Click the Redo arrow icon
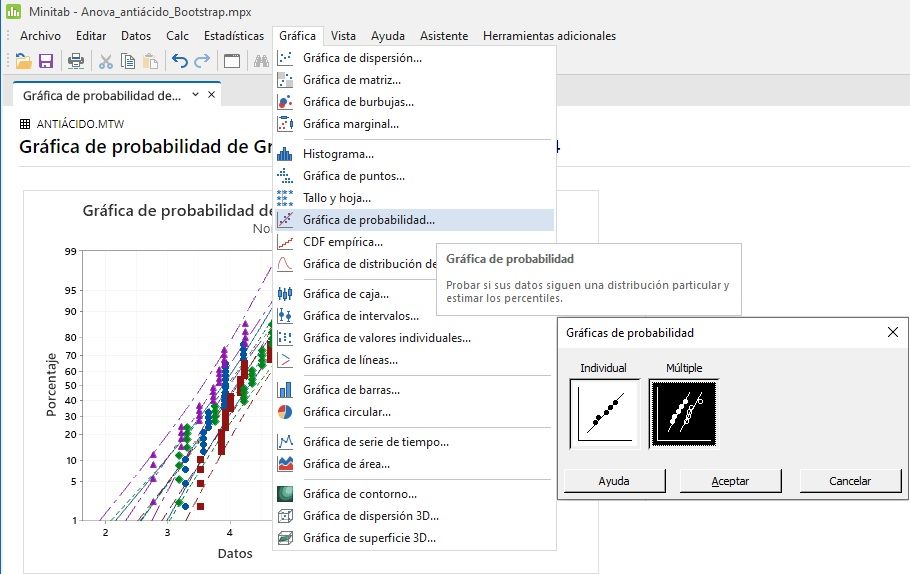Screen dimensions: 910x574 pos(202,61)
